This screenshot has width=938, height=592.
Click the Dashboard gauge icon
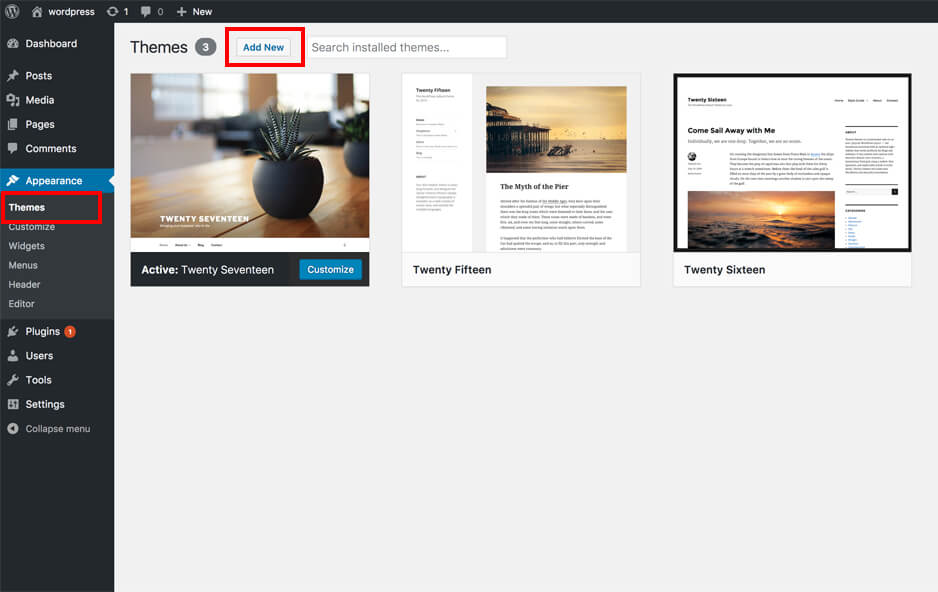pos(13,44)
